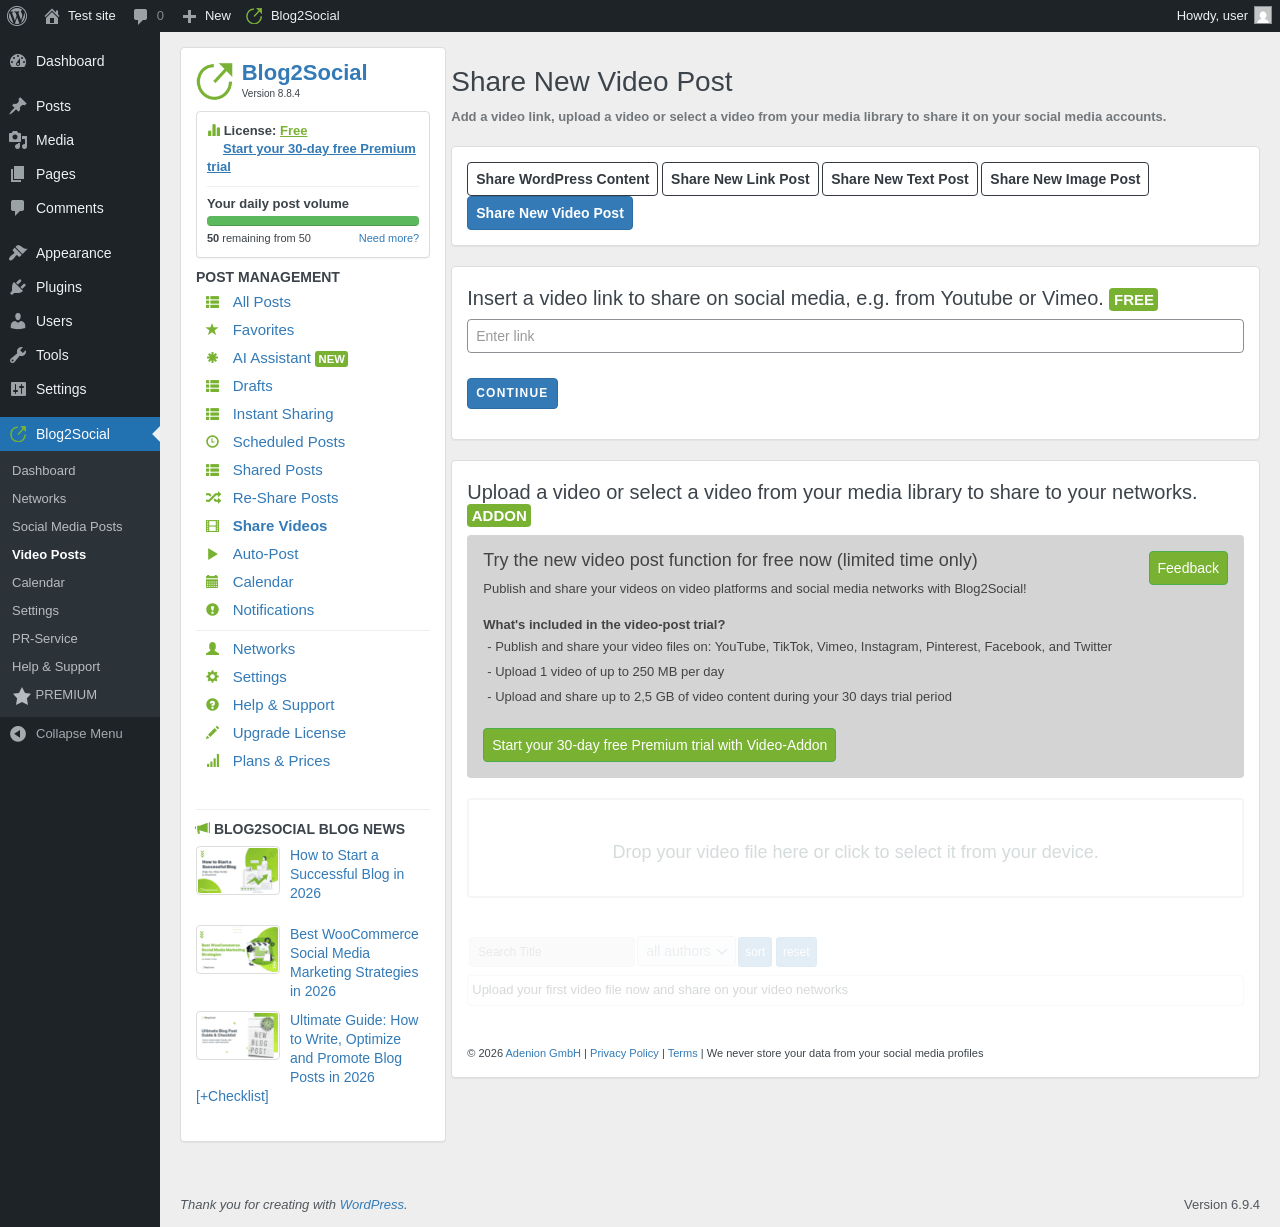Open the all authors dropdown
The image size is (1280, 1227).
tap(686, 951)
